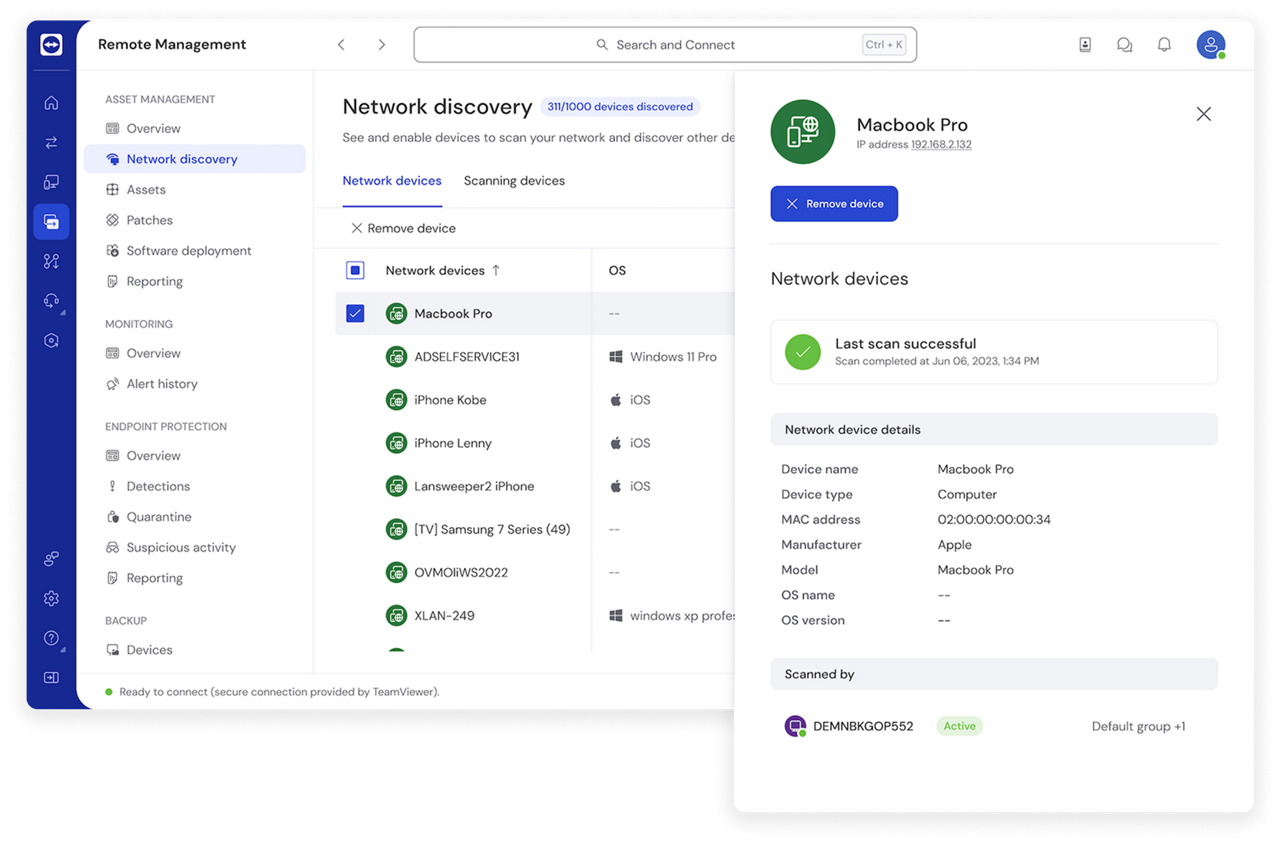Open the contacts book icon in header
1280x844 pixels.
pyautogui.click(x=1085, y=45)
